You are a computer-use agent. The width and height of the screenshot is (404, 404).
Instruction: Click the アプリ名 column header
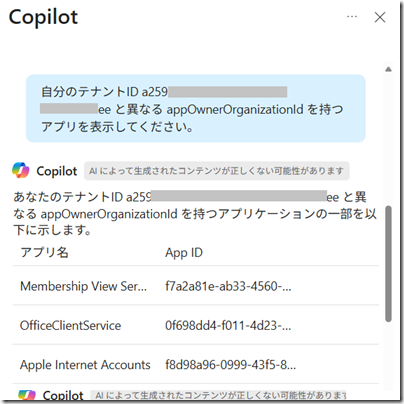click(x=44, y=252)
